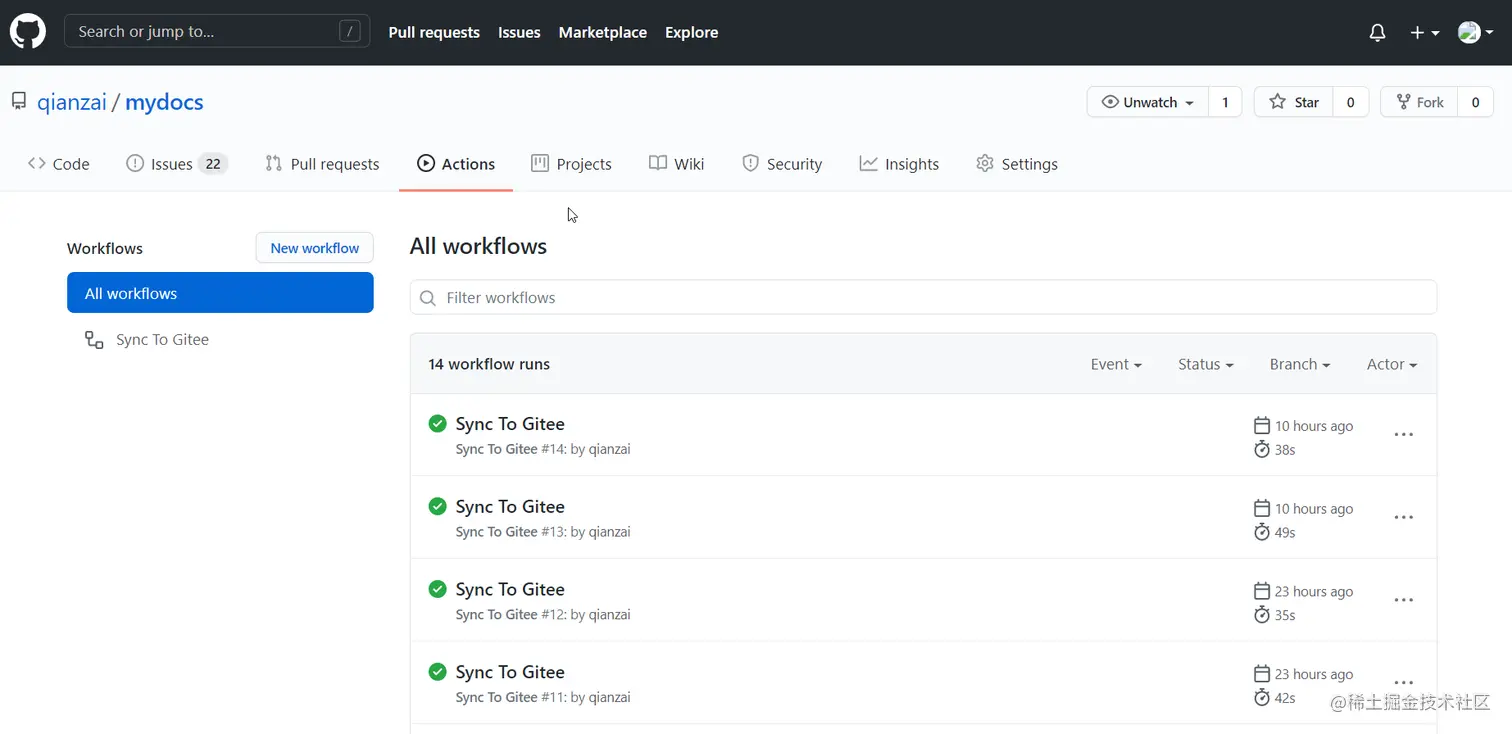Click the Sync To Gitee workflow icon
The height and width of the screenshot is (734, 1512).
tap(94, 340)
